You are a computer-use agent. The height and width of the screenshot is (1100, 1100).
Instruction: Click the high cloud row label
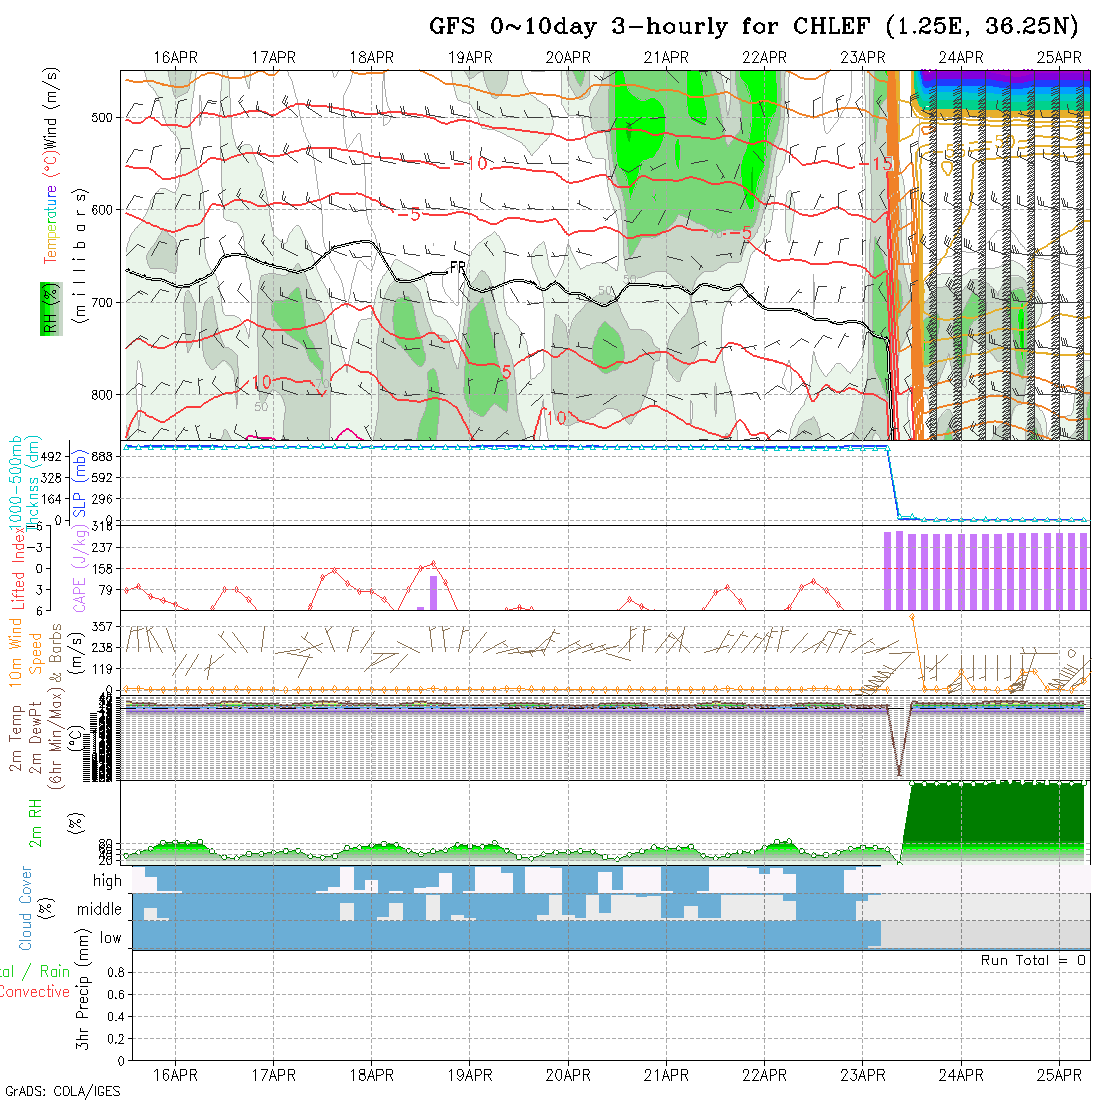107,880
